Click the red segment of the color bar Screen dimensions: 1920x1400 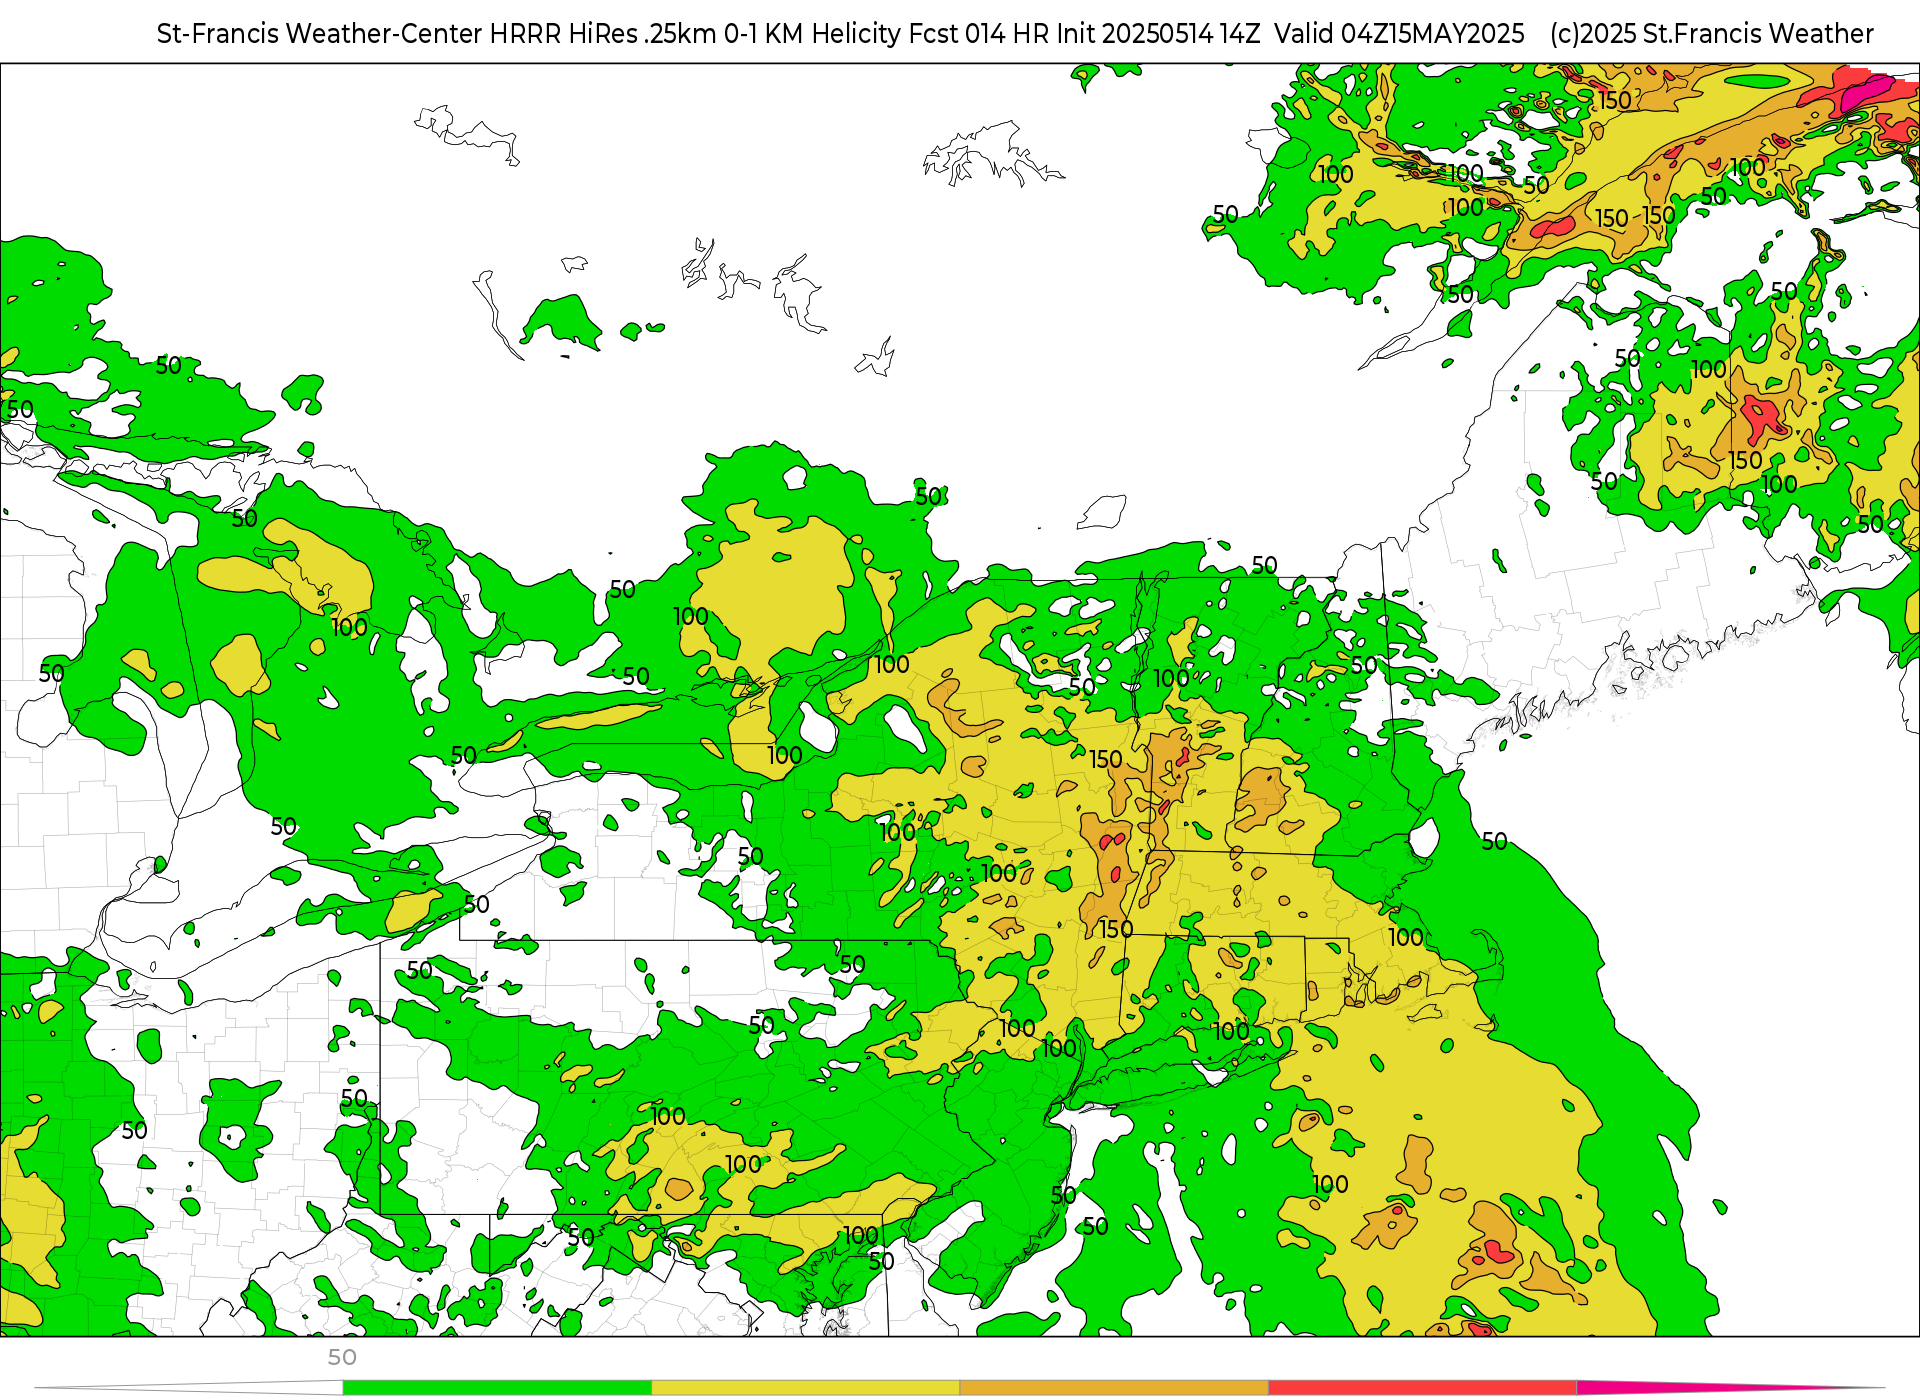coord(1423,1388)
